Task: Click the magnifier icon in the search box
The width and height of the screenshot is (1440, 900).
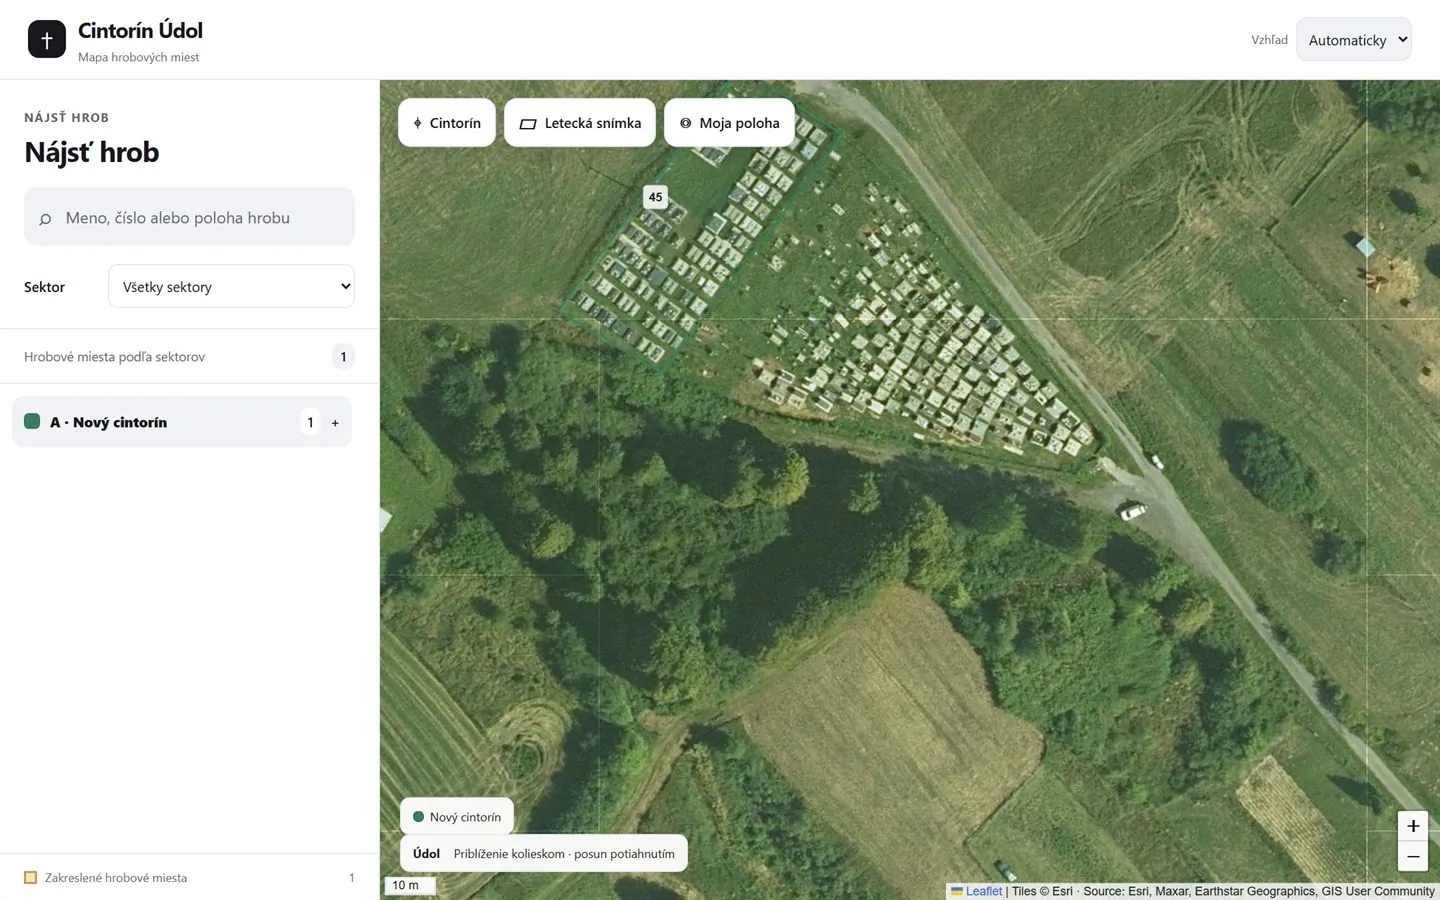Action: 45,219
